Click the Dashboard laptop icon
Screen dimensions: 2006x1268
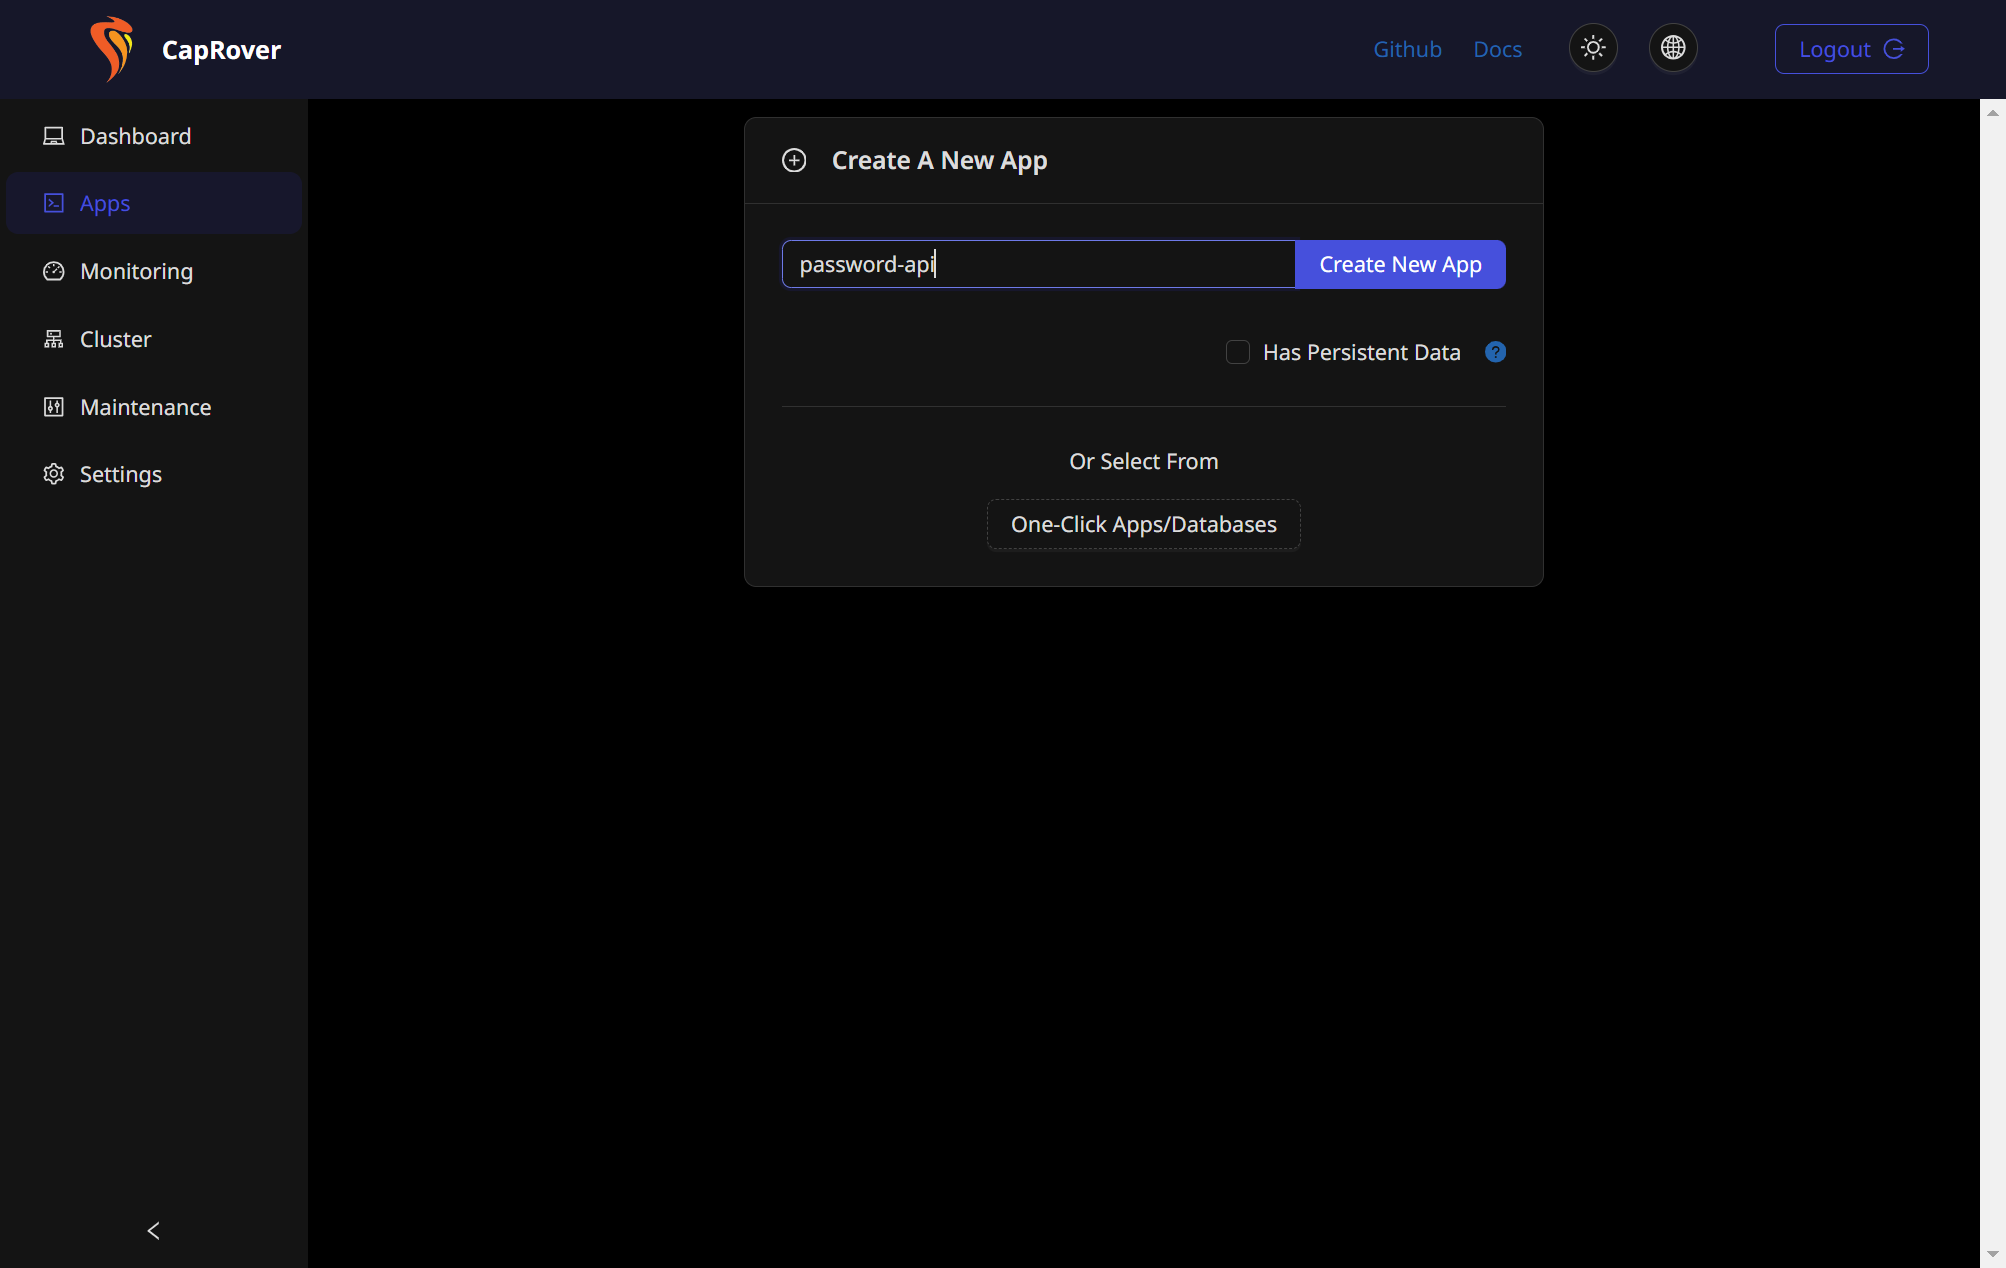tap(54, 136)
